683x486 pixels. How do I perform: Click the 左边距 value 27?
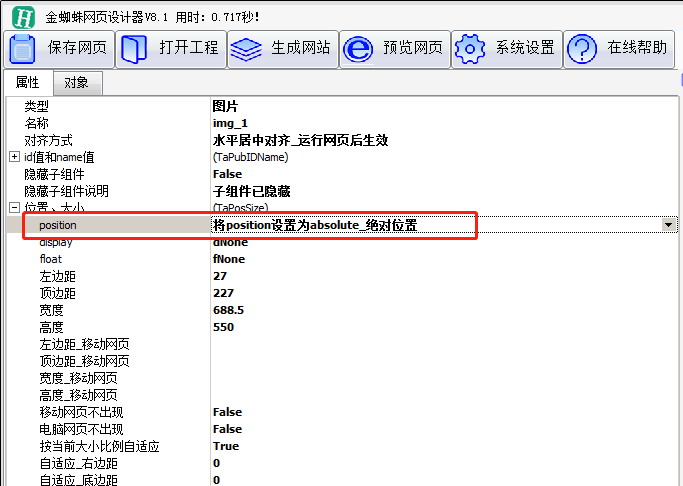click(x=220, y=276)
